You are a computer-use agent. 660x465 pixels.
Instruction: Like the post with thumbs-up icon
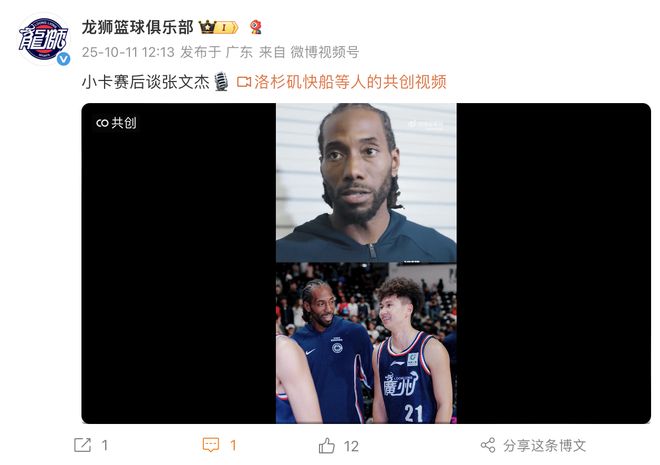pyautogui.click(x=327, y=445)
